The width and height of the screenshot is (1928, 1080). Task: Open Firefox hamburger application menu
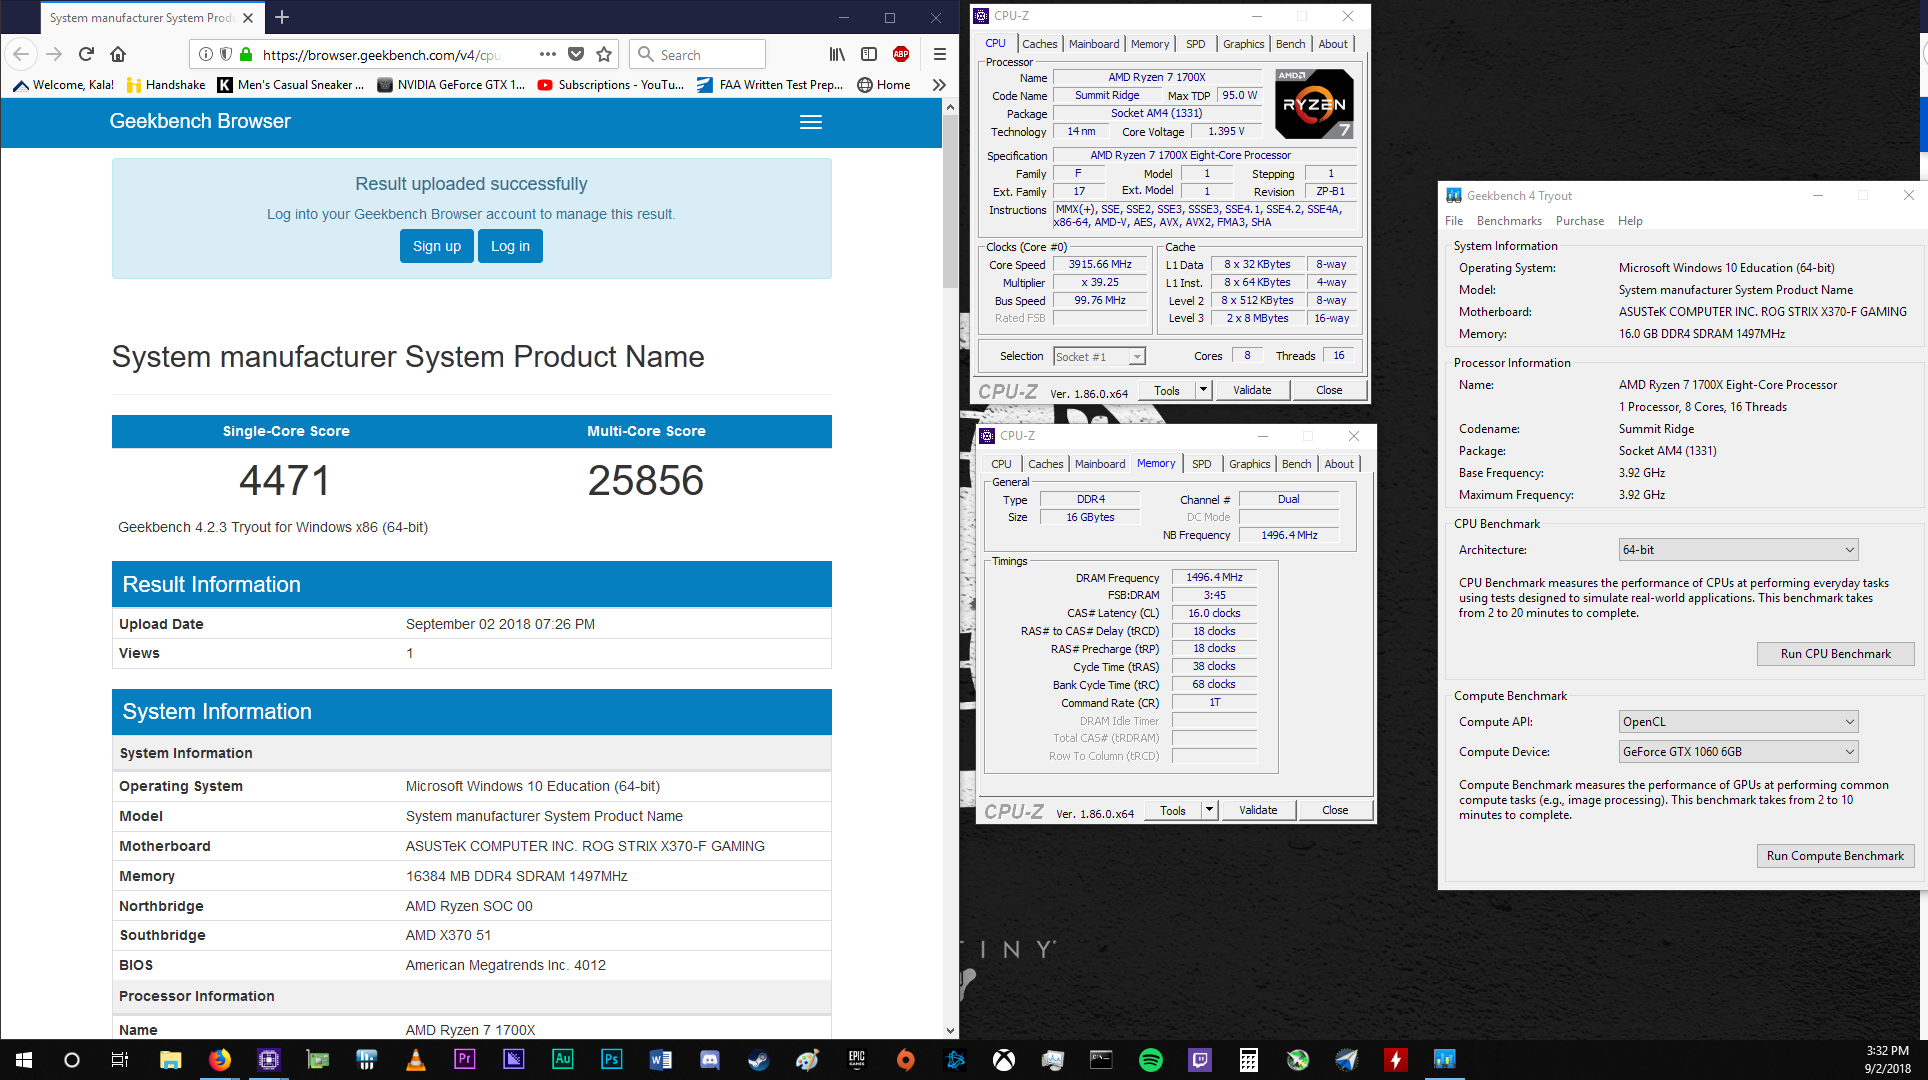(939, 54)
